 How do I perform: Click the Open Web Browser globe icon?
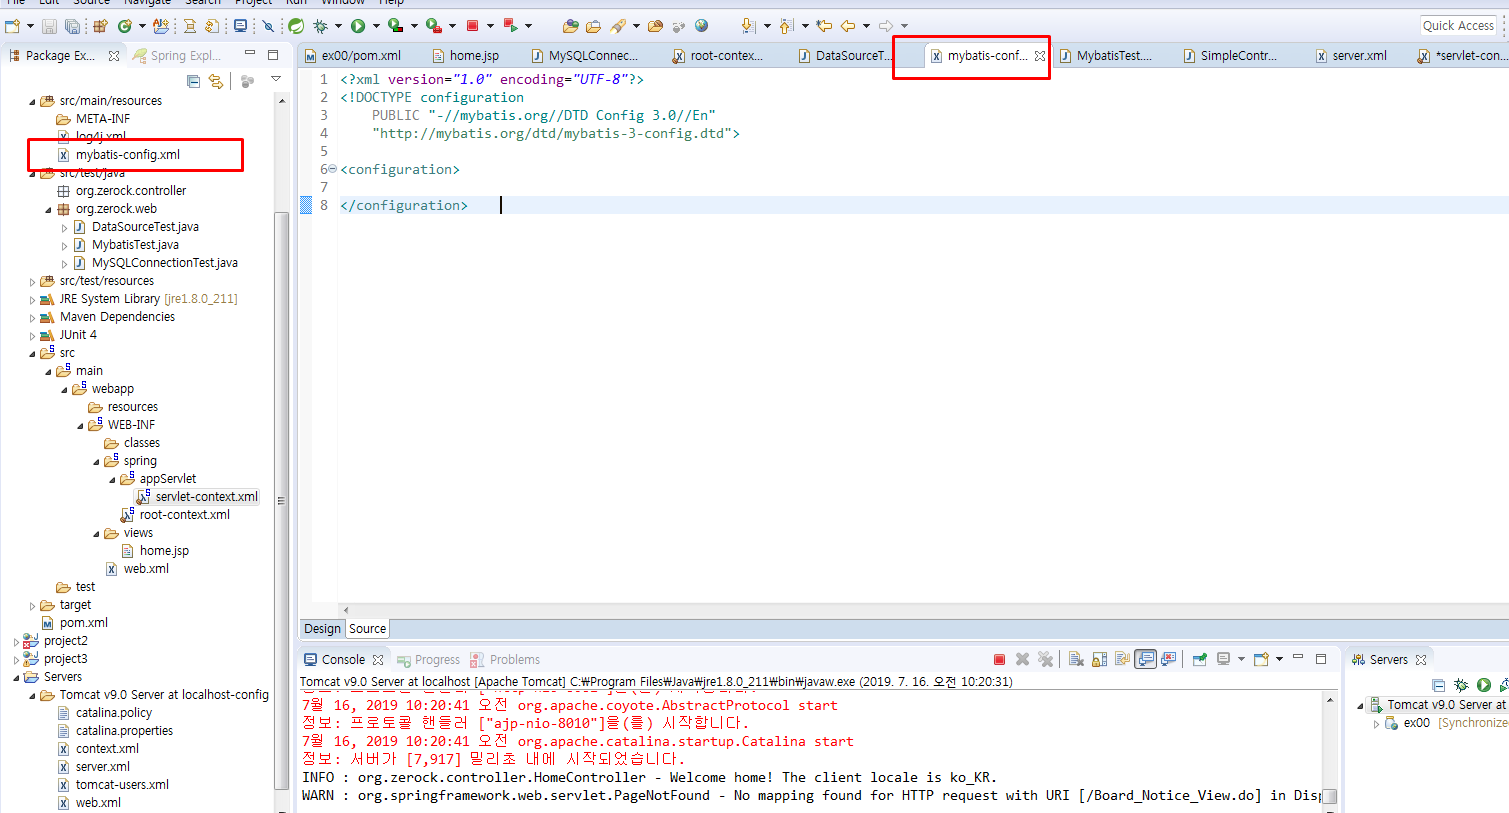pyautogui.click(x=701, y=26)
